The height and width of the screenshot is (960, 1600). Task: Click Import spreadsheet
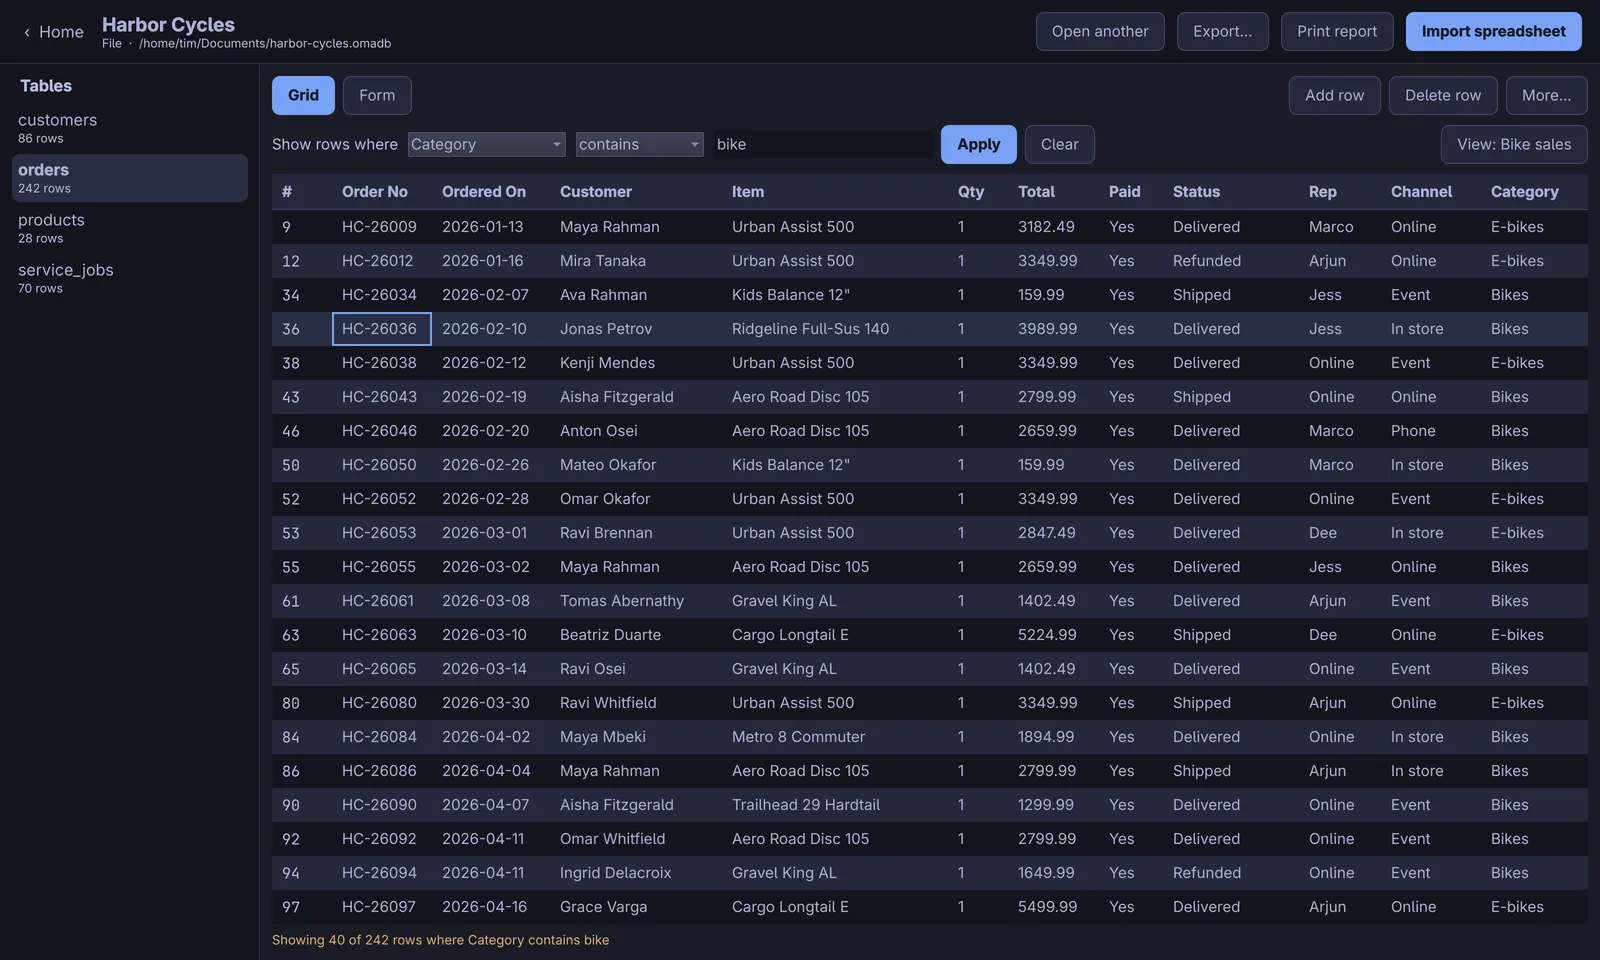1494,31
